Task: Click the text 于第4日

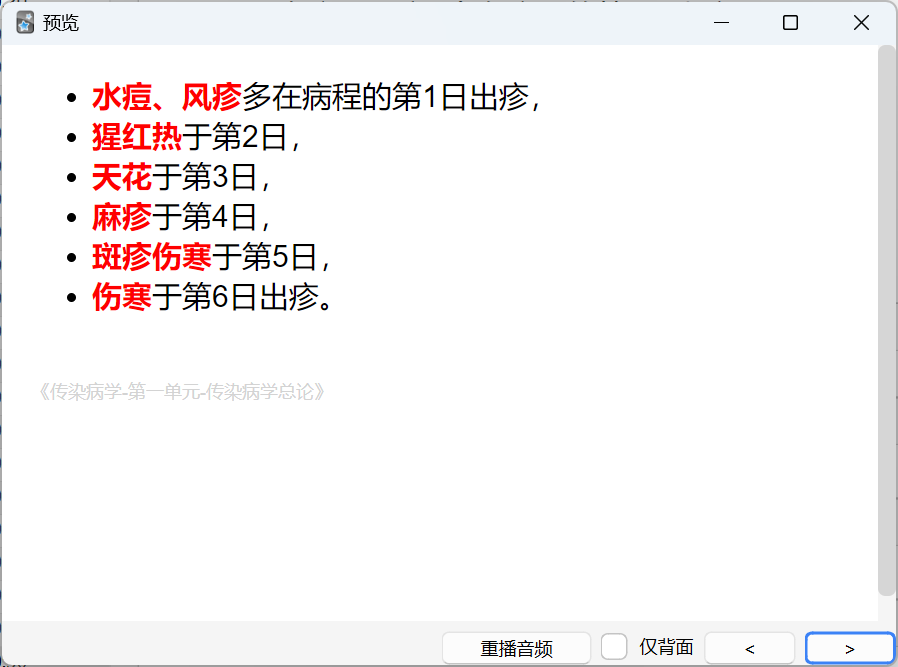Action: pyautogui.click(x=204, y=217)
